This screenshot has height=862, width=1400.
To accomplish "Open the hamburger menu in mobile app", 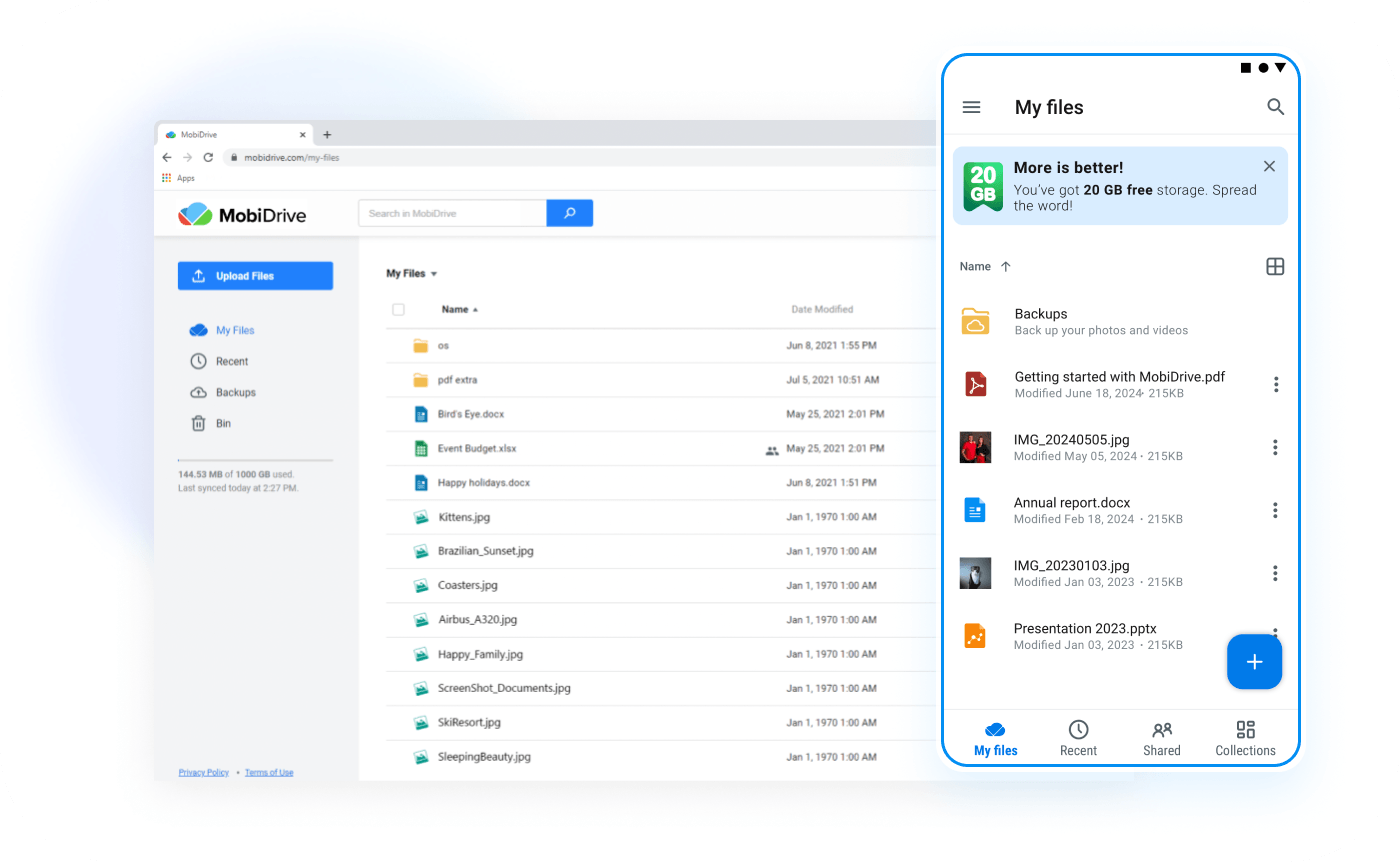I will point(971,107).
